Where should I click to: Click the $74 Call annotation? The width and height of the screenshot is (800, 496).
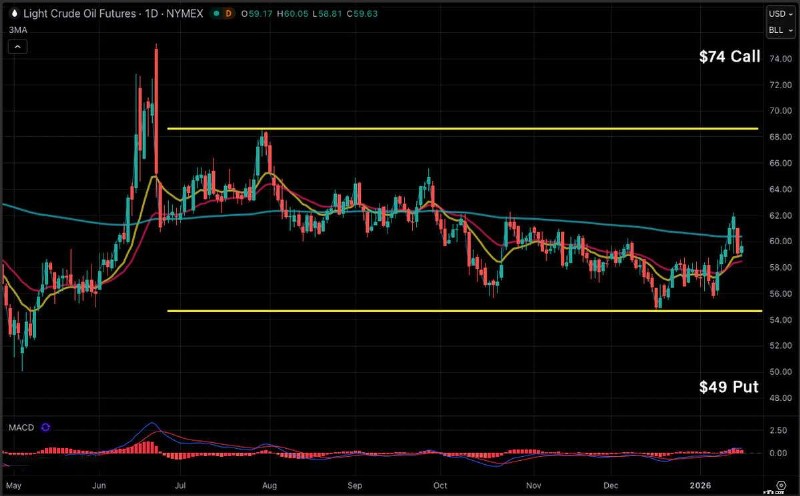coord(730,56)
